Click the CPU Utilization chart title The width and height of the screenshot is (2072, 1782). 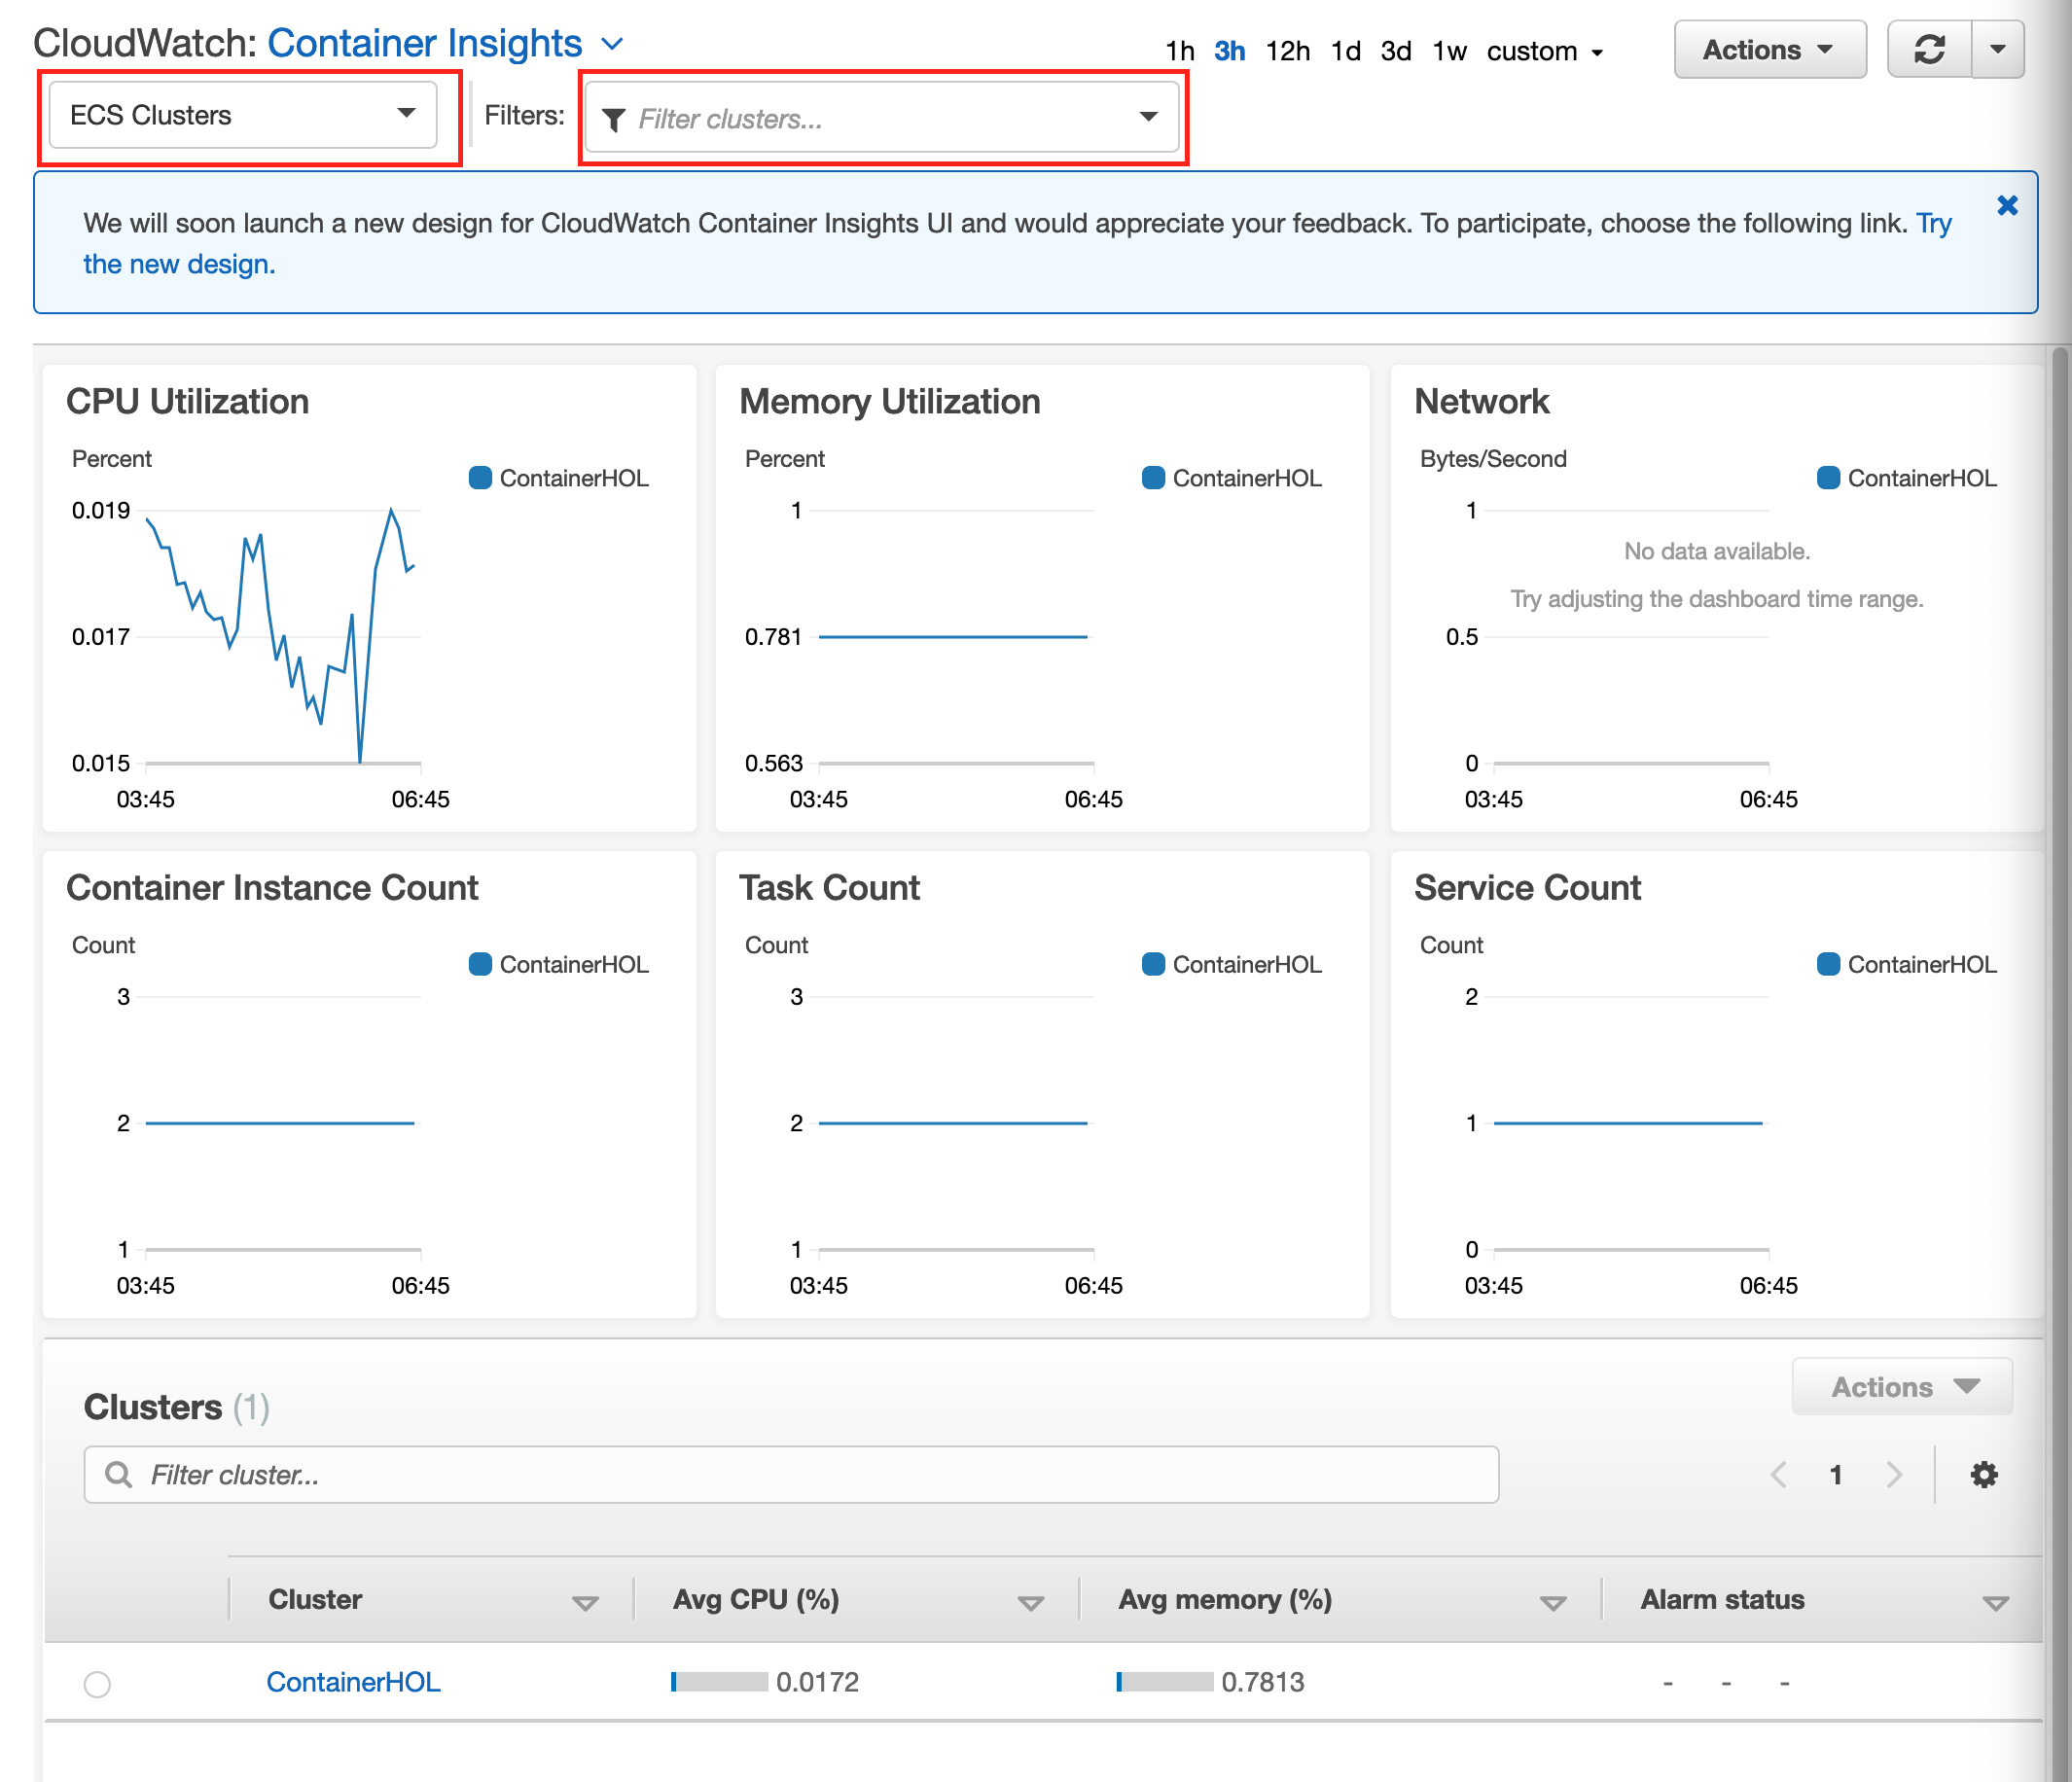[188, 401]
